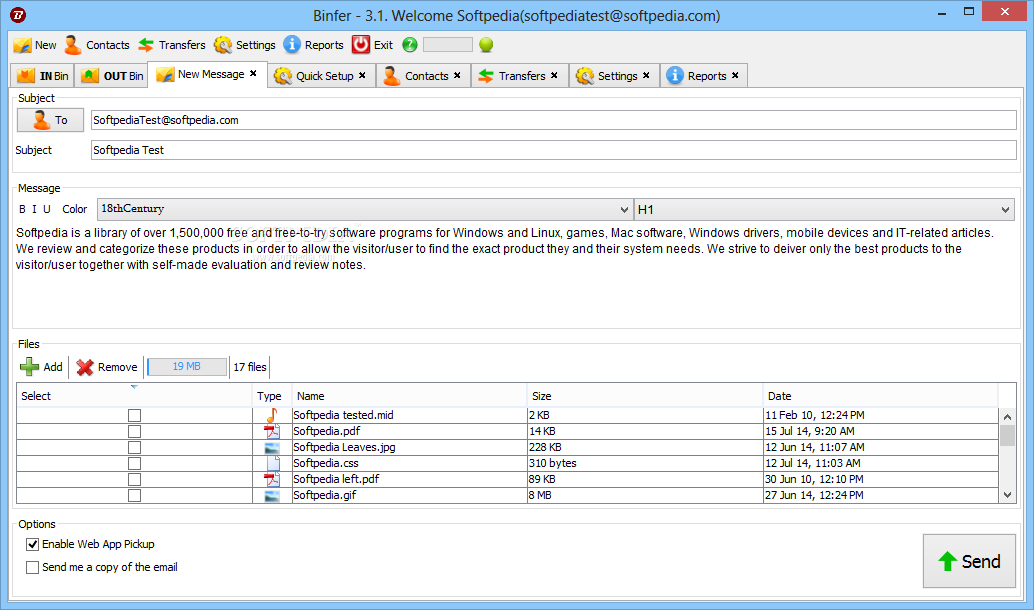Switch to the OUT Bin tab

point(111,76)
